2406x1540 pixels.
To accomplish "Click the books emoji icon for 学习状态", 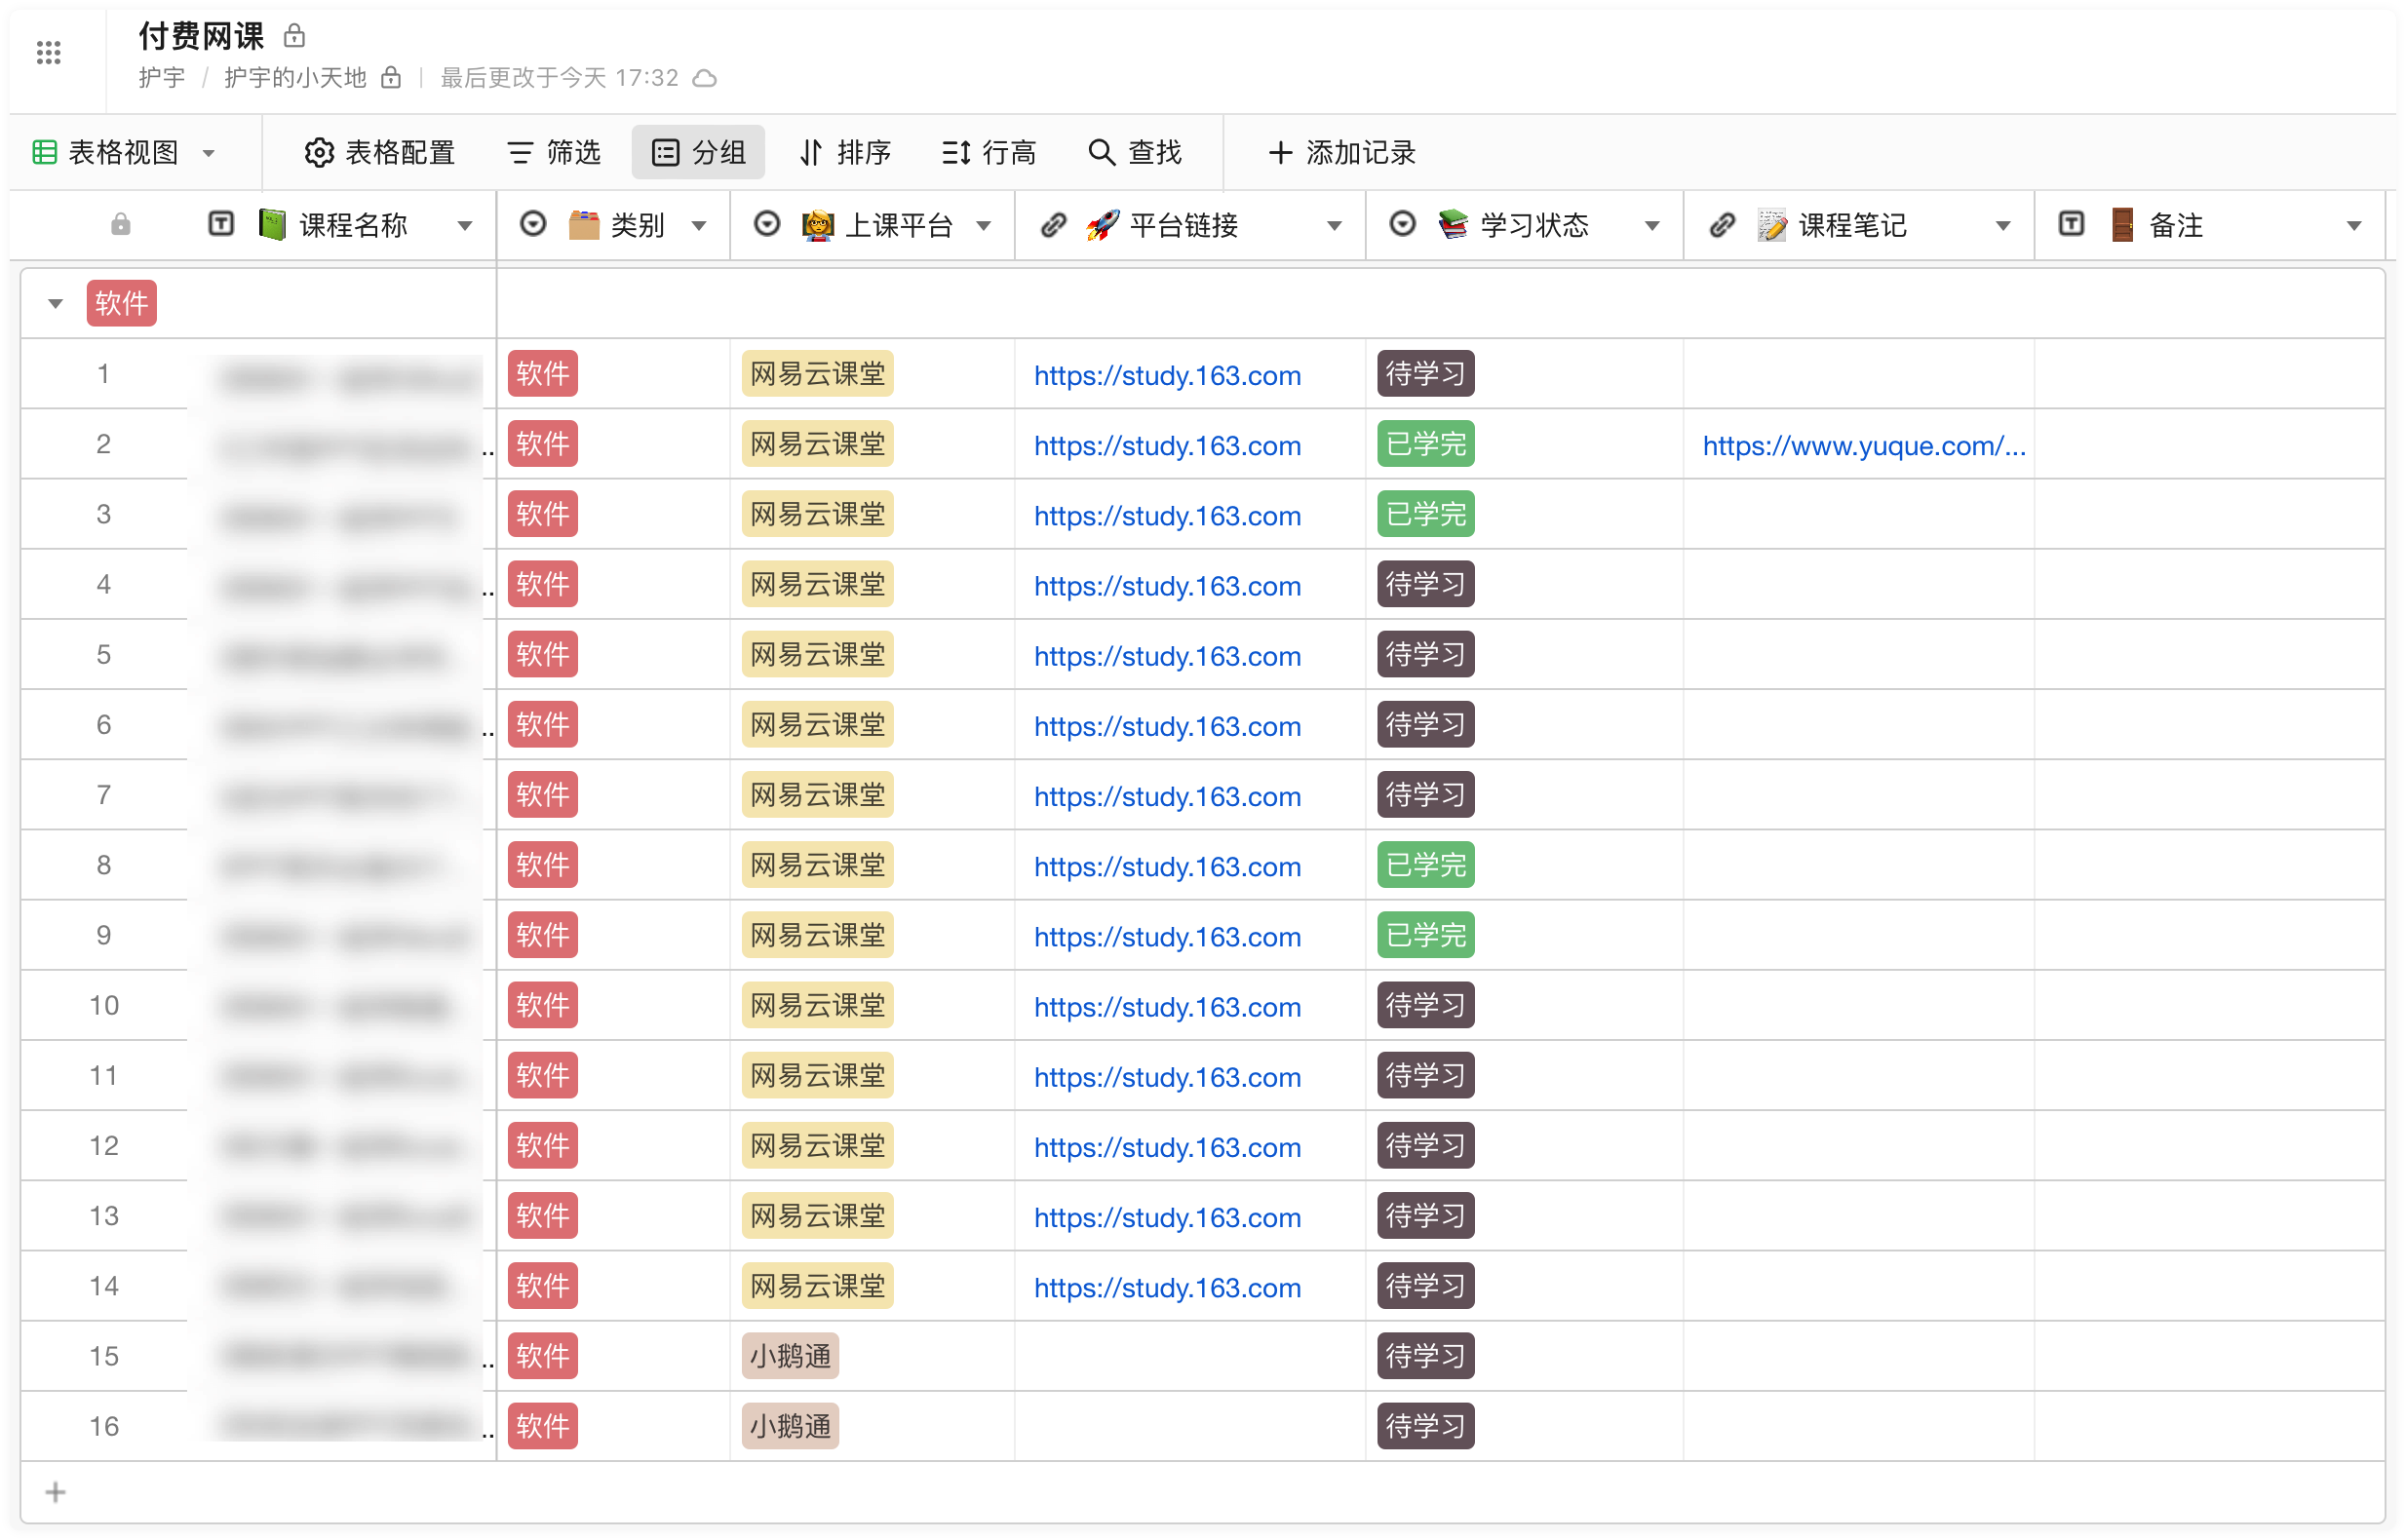I will pos(1453,224).
